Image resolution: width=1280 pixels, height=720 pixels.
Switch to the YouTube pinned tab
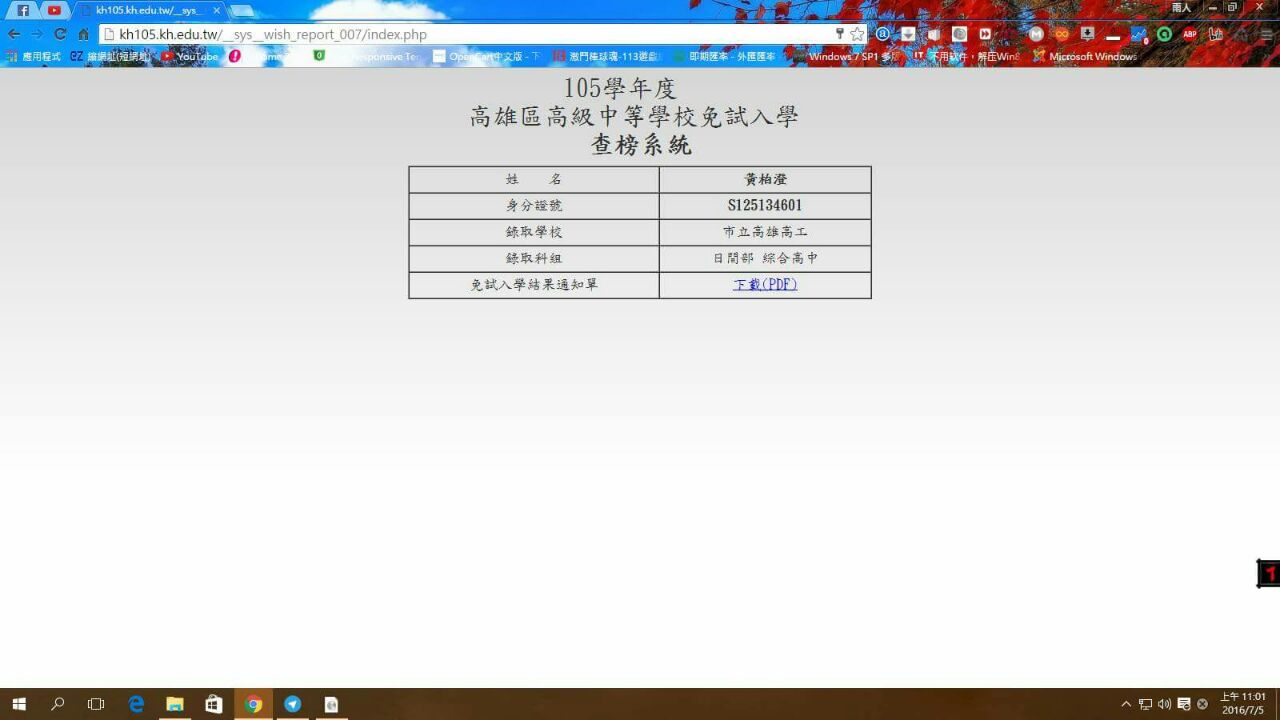coord(54,10)
